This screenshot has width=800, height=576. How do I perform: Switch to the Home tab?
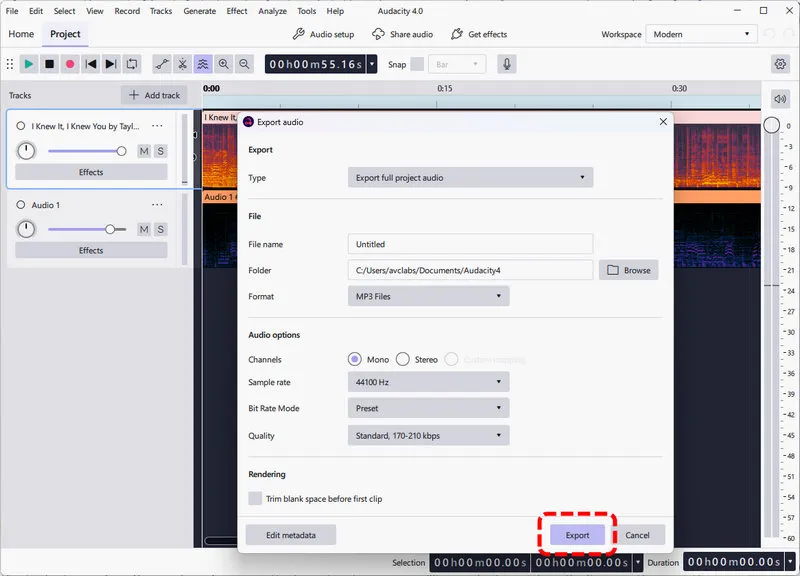click(21, 34)
